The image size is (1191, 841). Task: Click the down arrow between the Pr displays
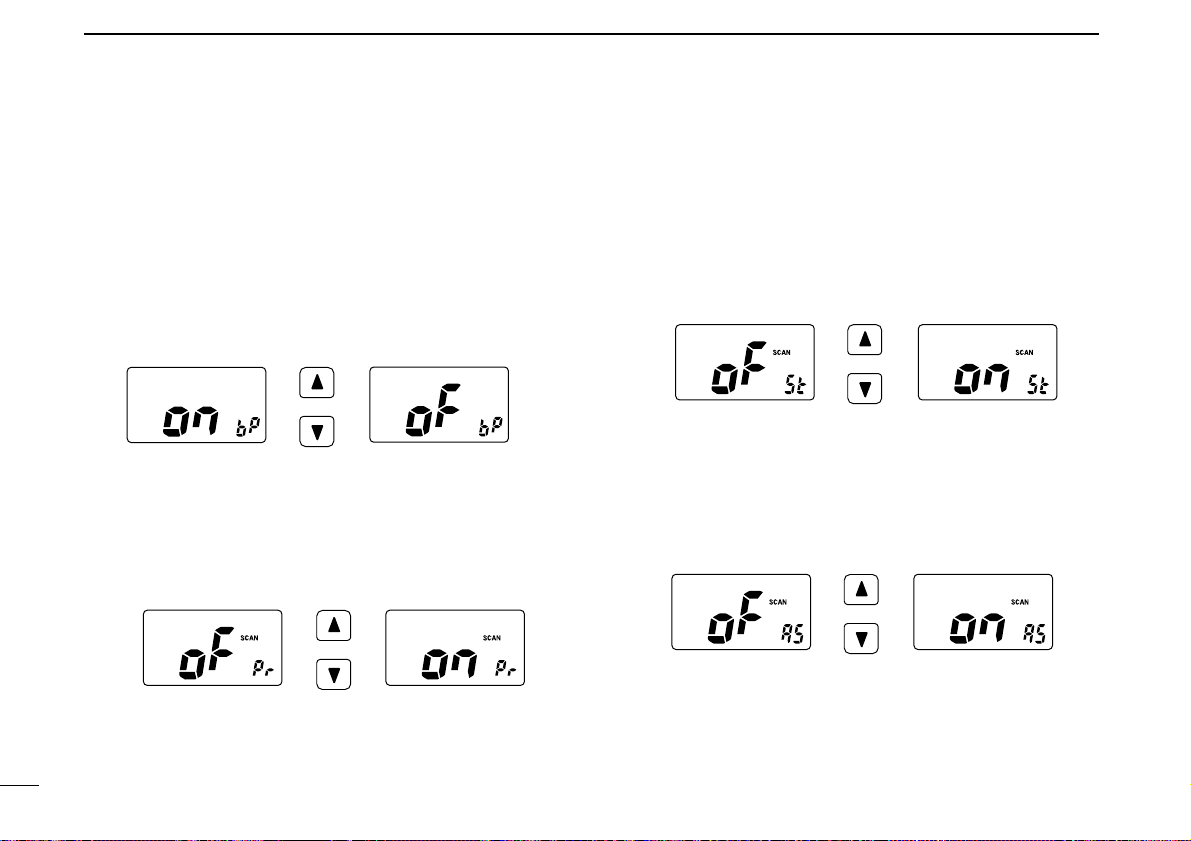point(334,674)
